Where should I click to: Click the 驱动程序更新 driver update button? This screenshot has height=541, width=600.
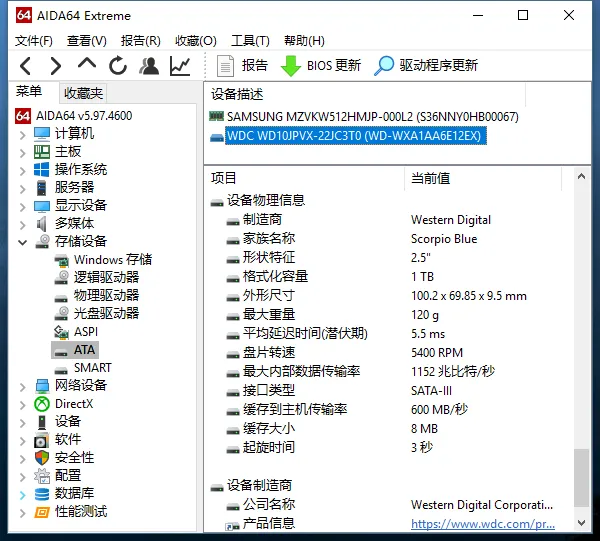426,66
